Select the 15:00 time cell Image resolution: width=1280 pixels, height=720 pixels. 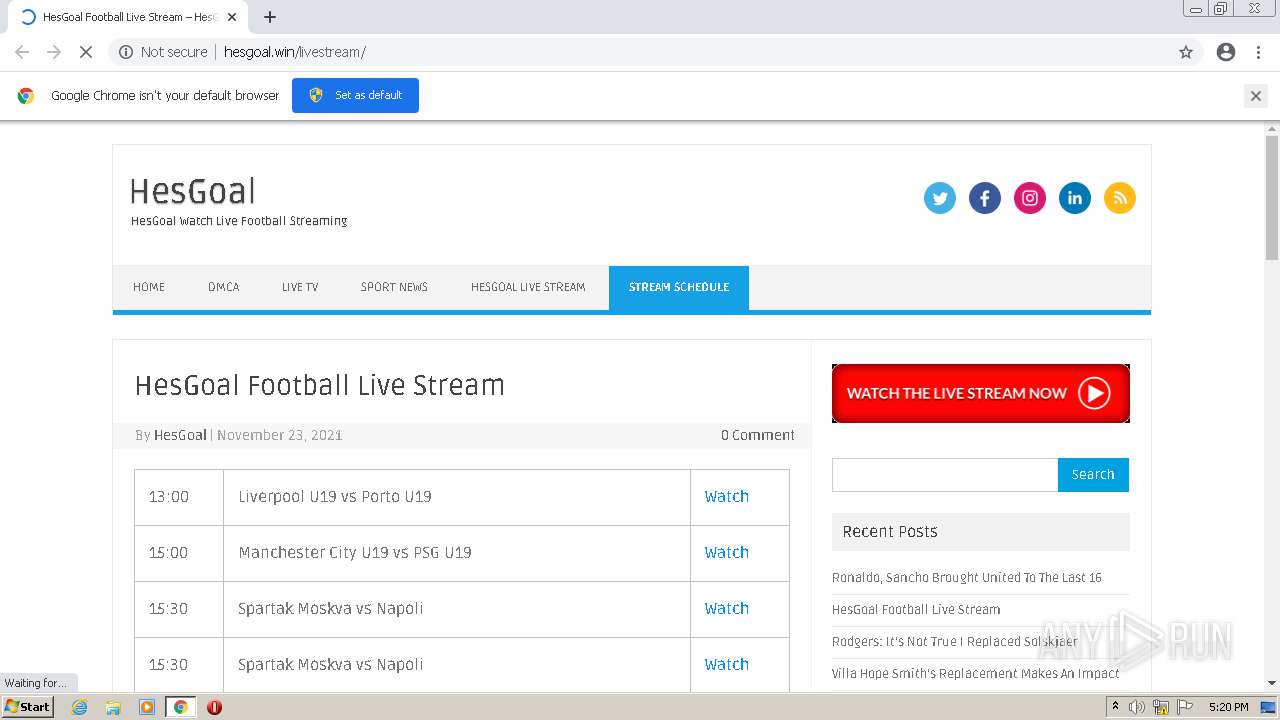[x=179, y=553]
